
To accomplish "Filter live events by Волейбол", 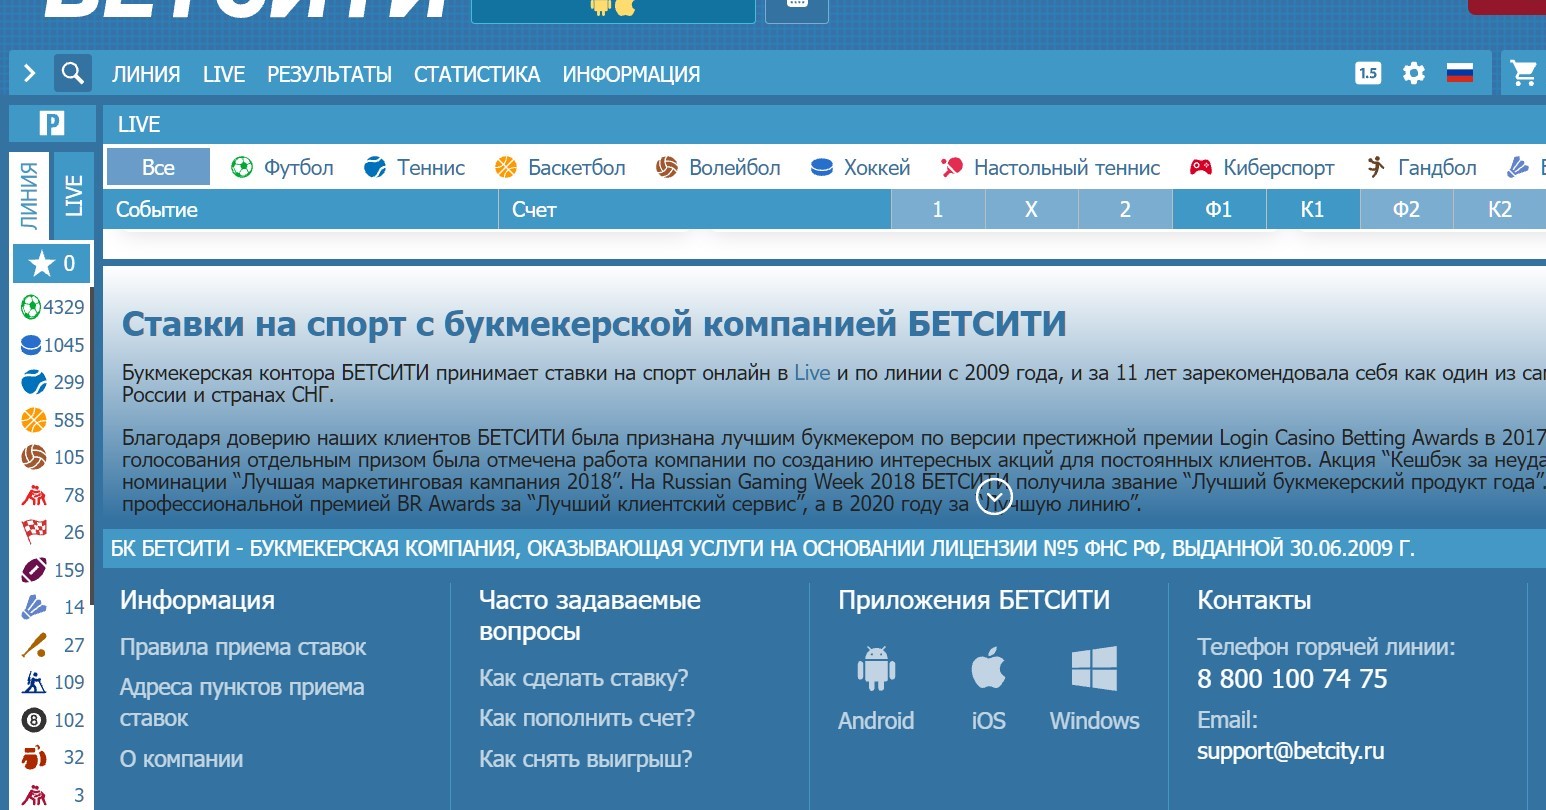I will point(718,167).
